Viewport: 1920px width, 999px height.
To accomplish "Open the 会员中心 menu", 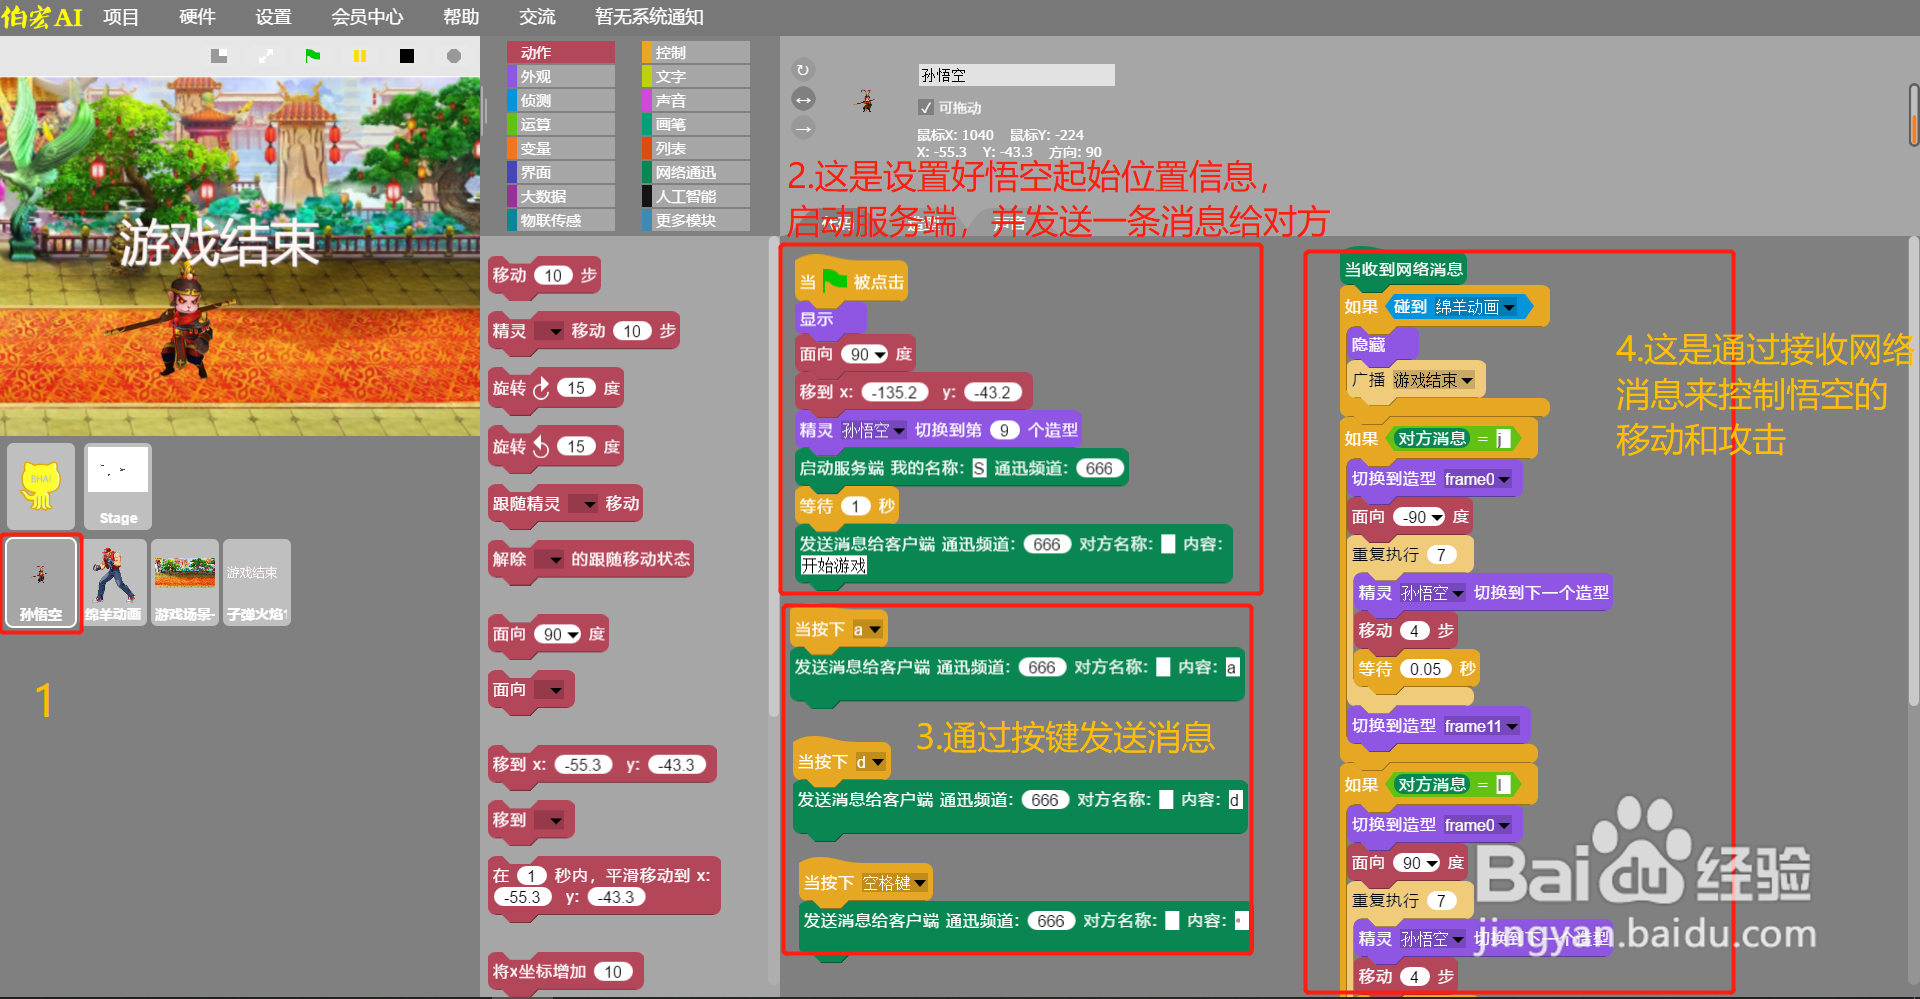I will [x=367, y=17].
